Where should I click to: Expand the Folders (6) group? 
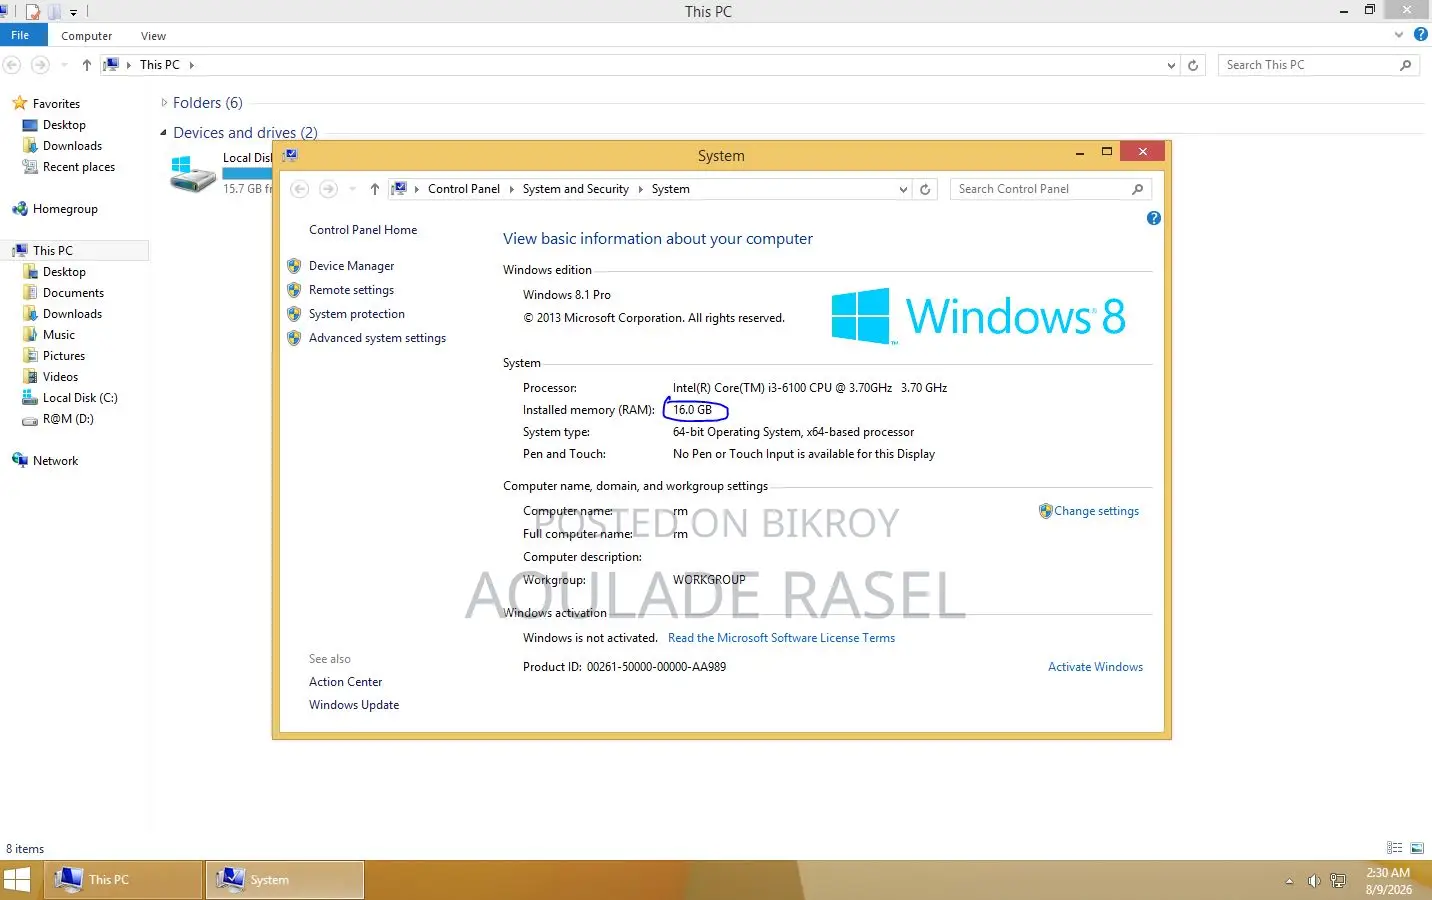click(164, 103)
